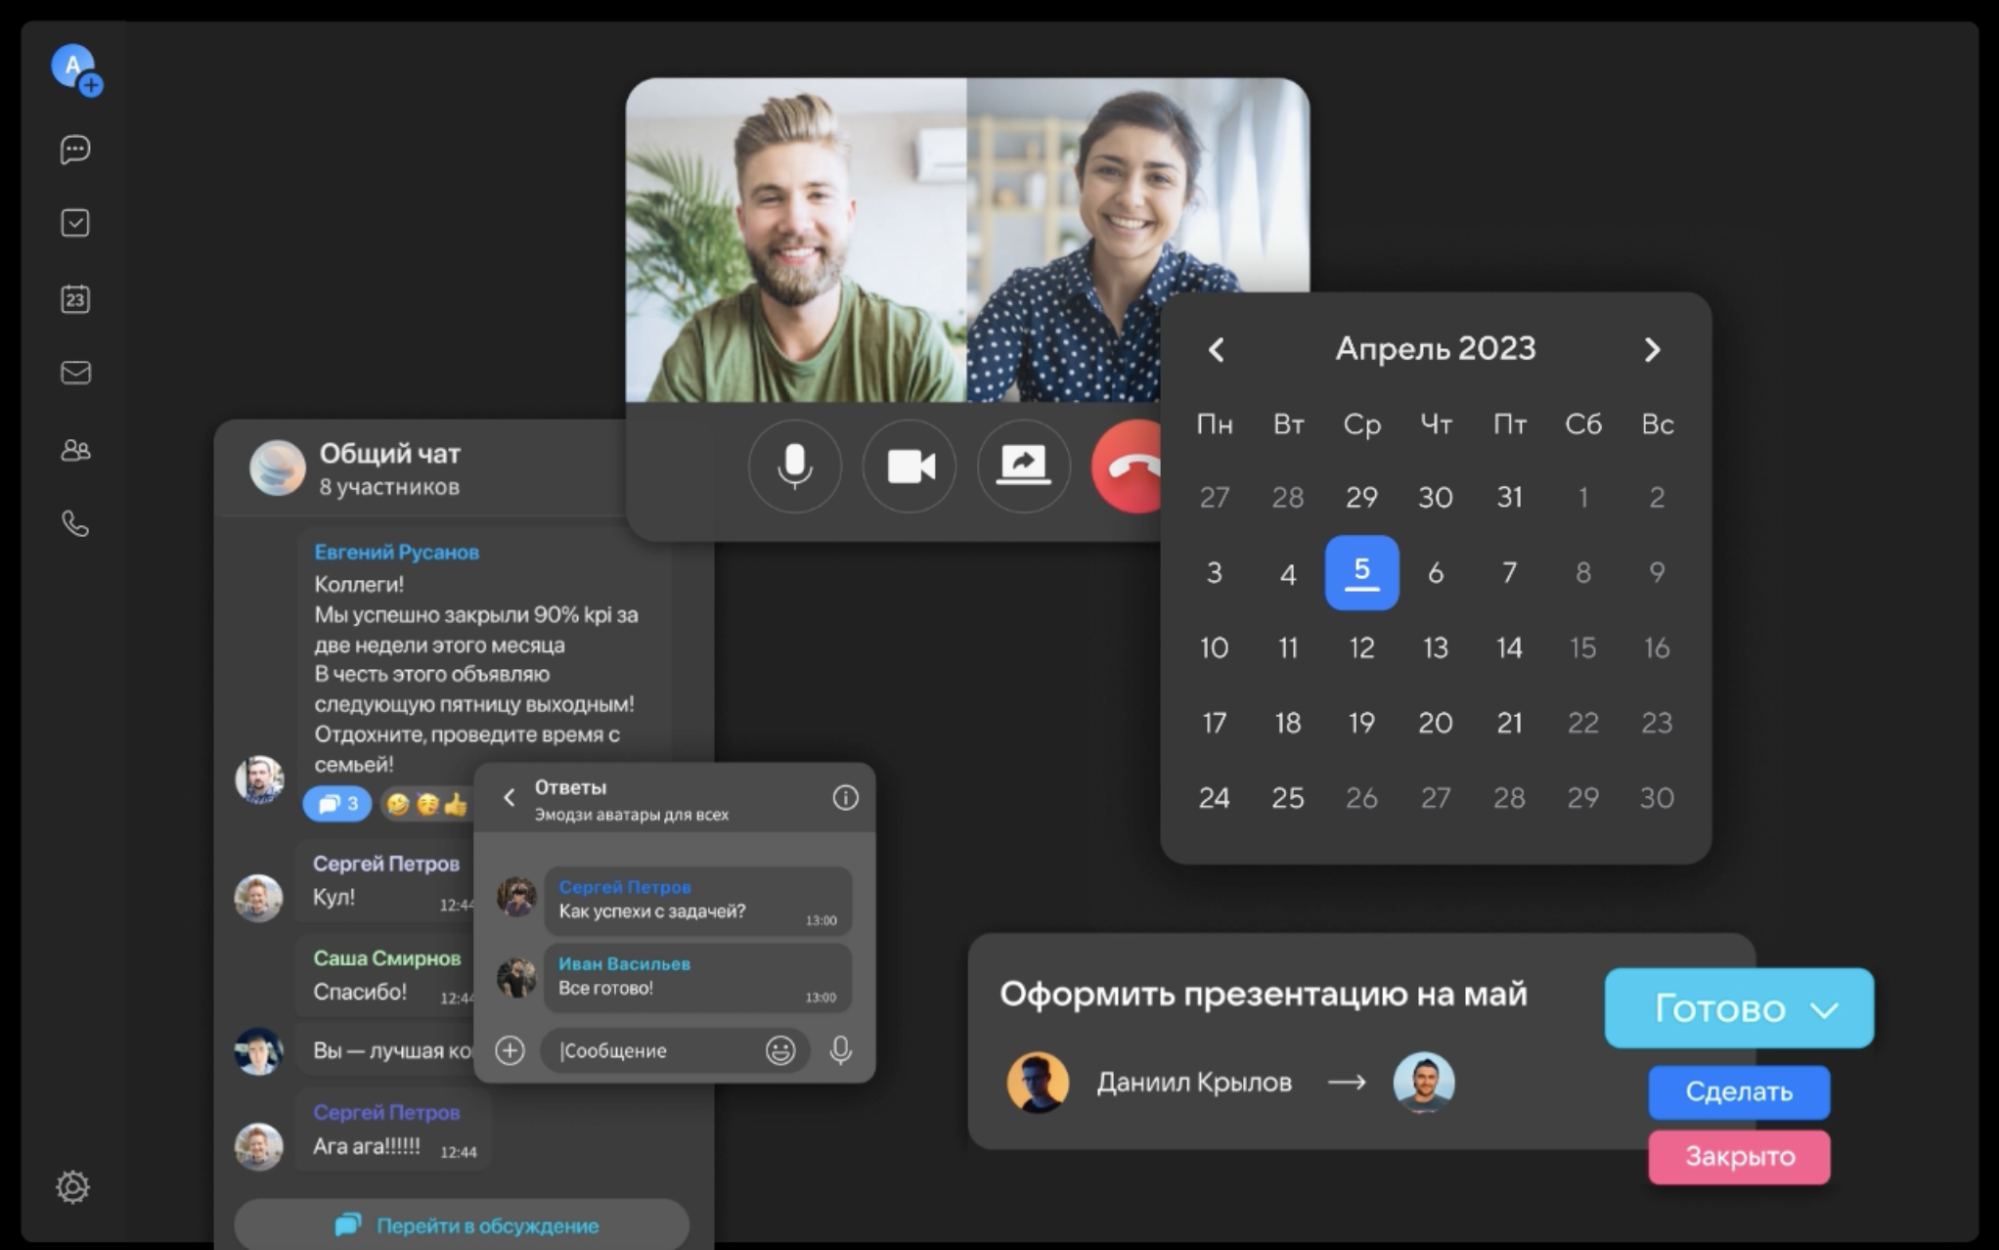Open info icon in Ответы panel
The image size is (1999, 1250).
(845, 797)
